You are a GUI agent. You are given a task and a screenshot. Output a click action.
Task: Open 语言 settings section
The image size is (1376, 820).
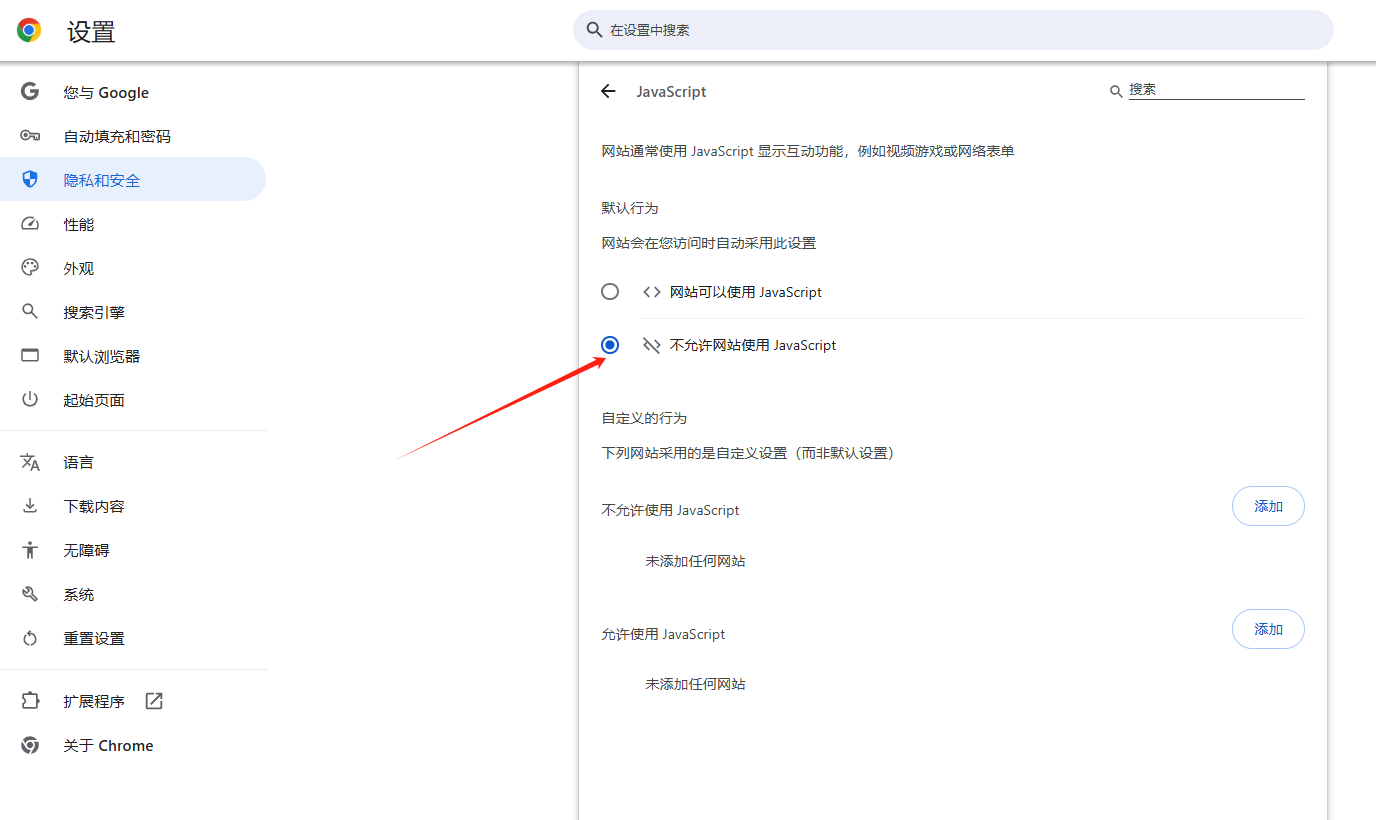[133, 462]
